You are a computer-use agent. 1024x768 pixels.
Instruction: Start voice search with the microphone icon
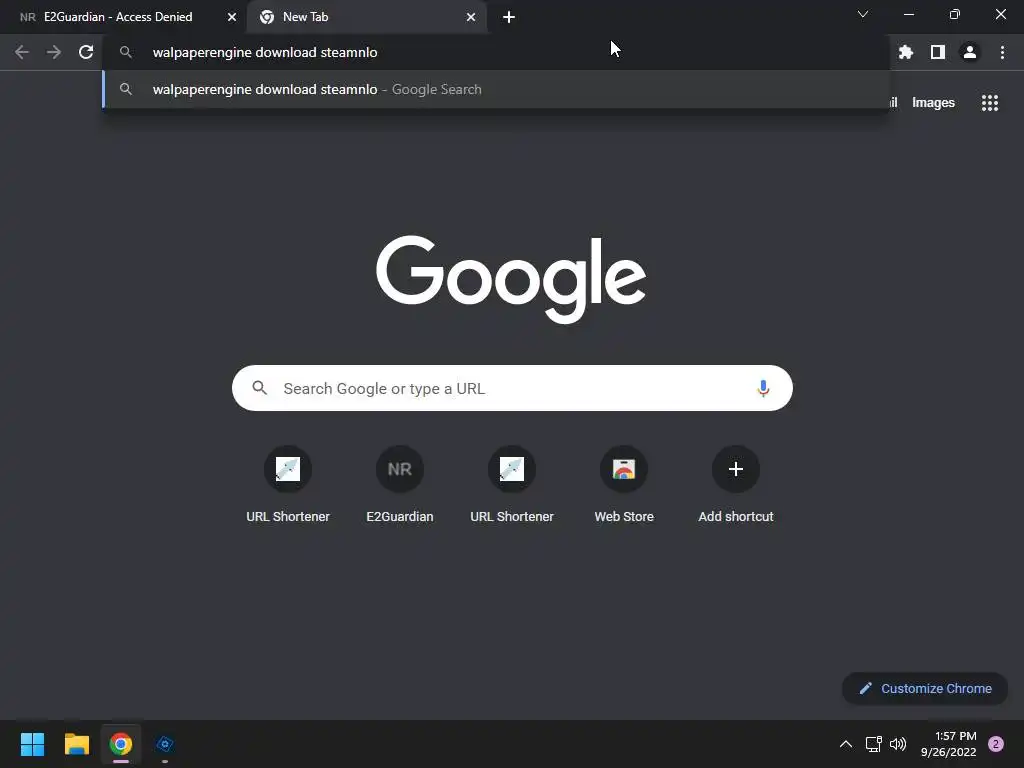763,389
